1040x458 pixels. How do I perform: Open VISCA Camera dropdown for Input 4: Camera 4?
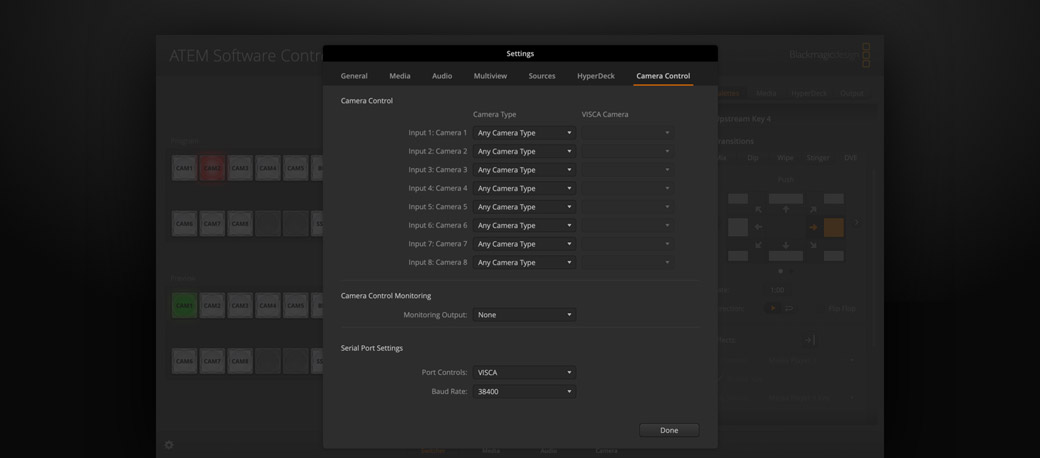click(x=627, y=188)
